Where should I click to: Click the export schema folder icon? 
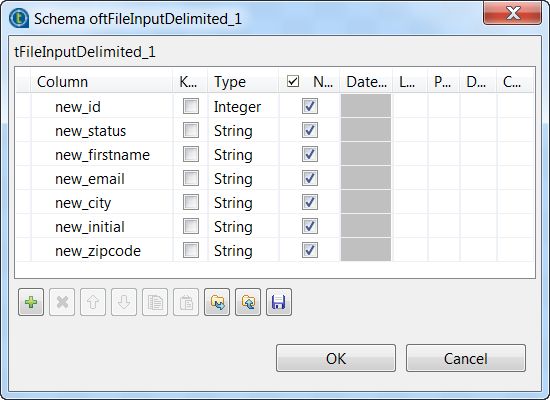pos(248,302)
